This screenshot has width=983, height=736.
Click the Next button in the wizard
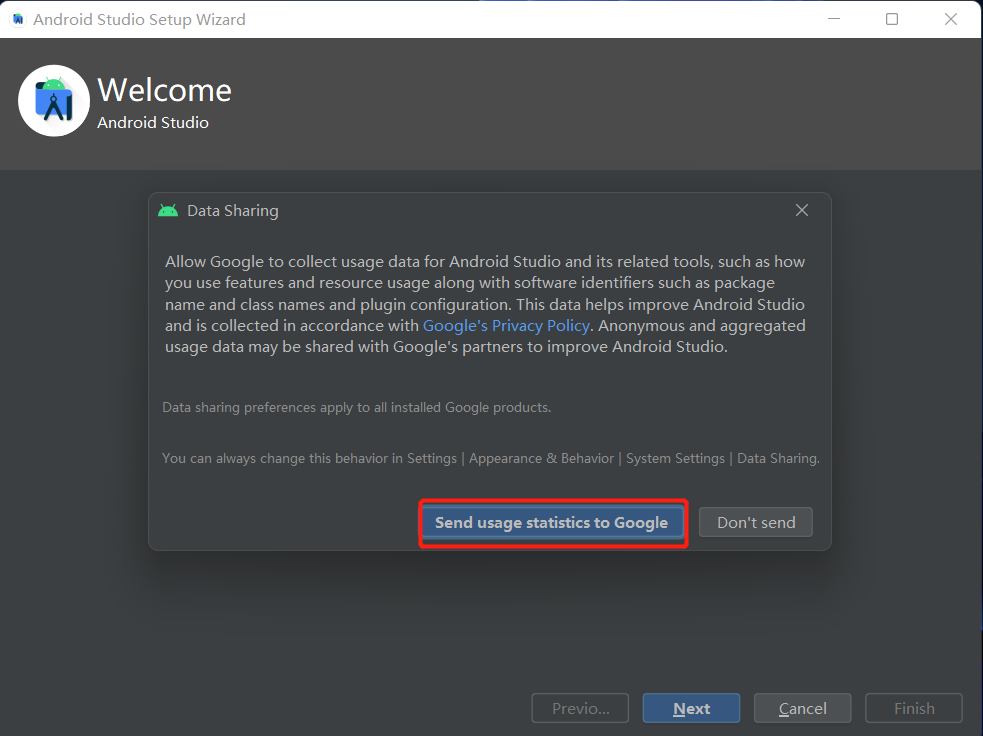(x=691, y=708)
